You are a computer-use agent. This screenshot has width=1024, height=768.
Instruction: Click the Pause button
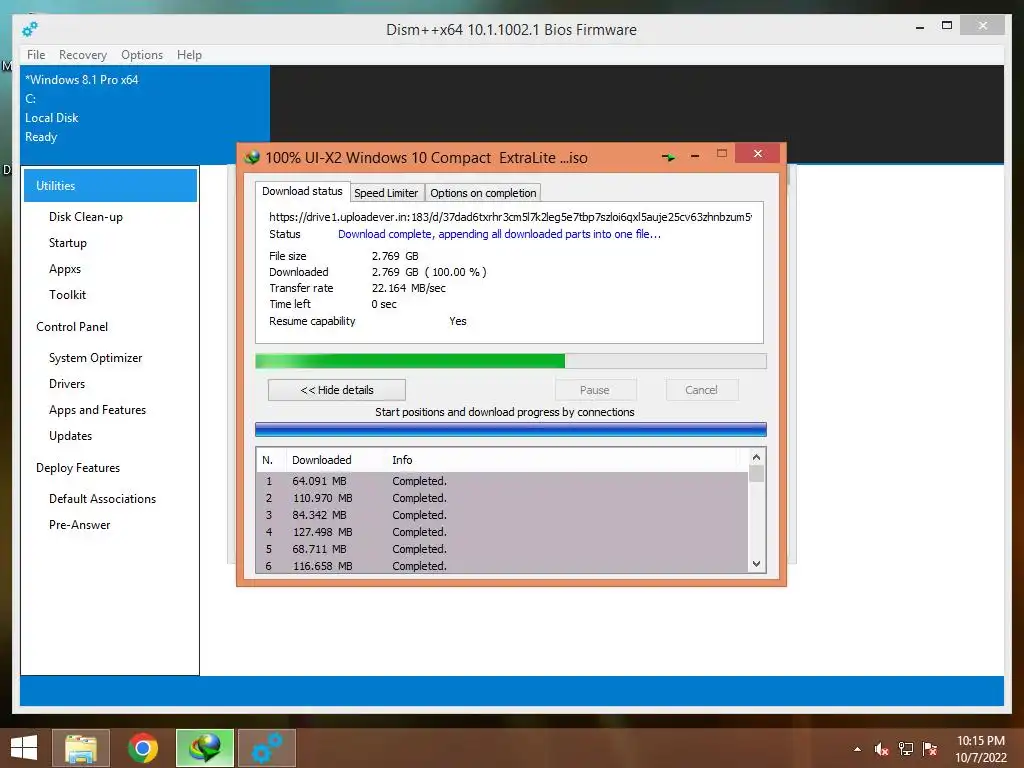(x=595, y=390)
